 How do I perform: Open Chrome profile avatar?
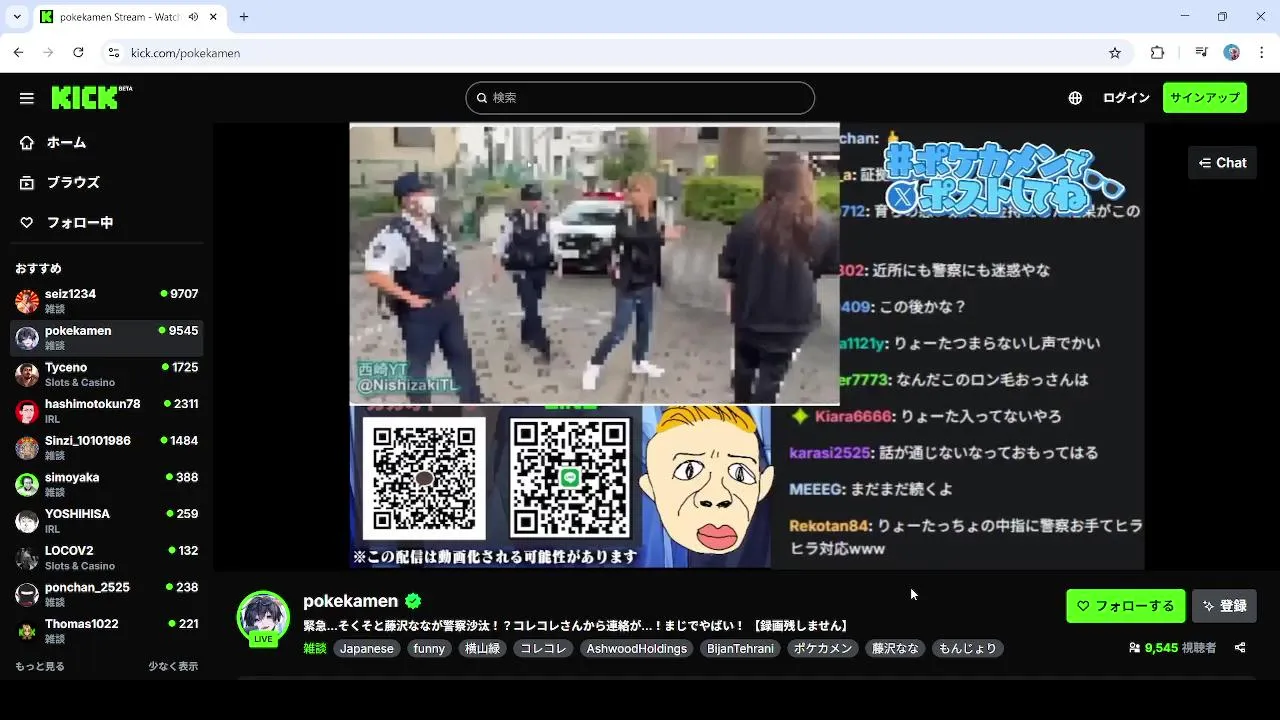pos(1232,53)
